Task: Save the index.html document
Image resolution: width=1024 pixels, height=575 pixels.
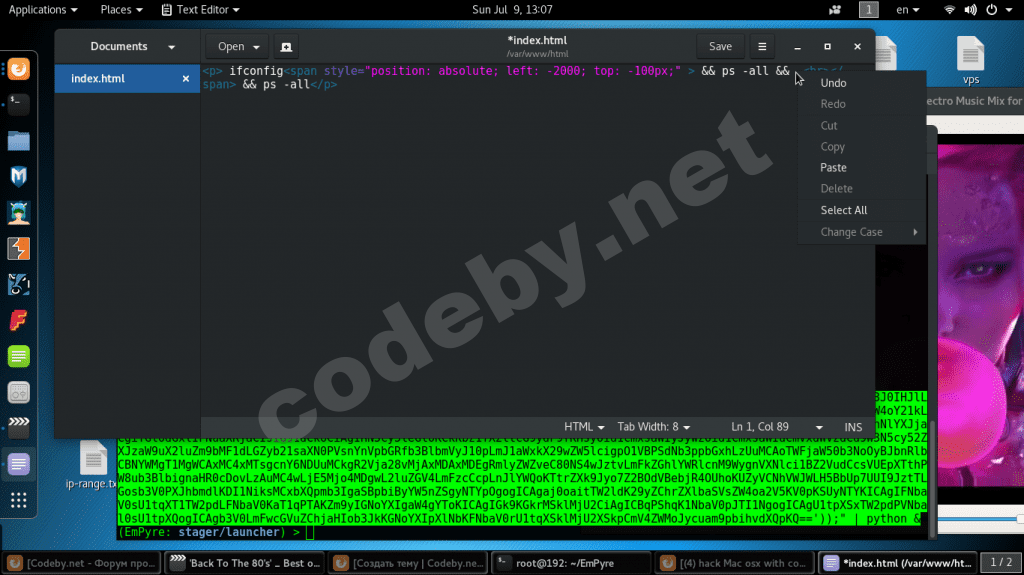Action: [x=720, y=46]
